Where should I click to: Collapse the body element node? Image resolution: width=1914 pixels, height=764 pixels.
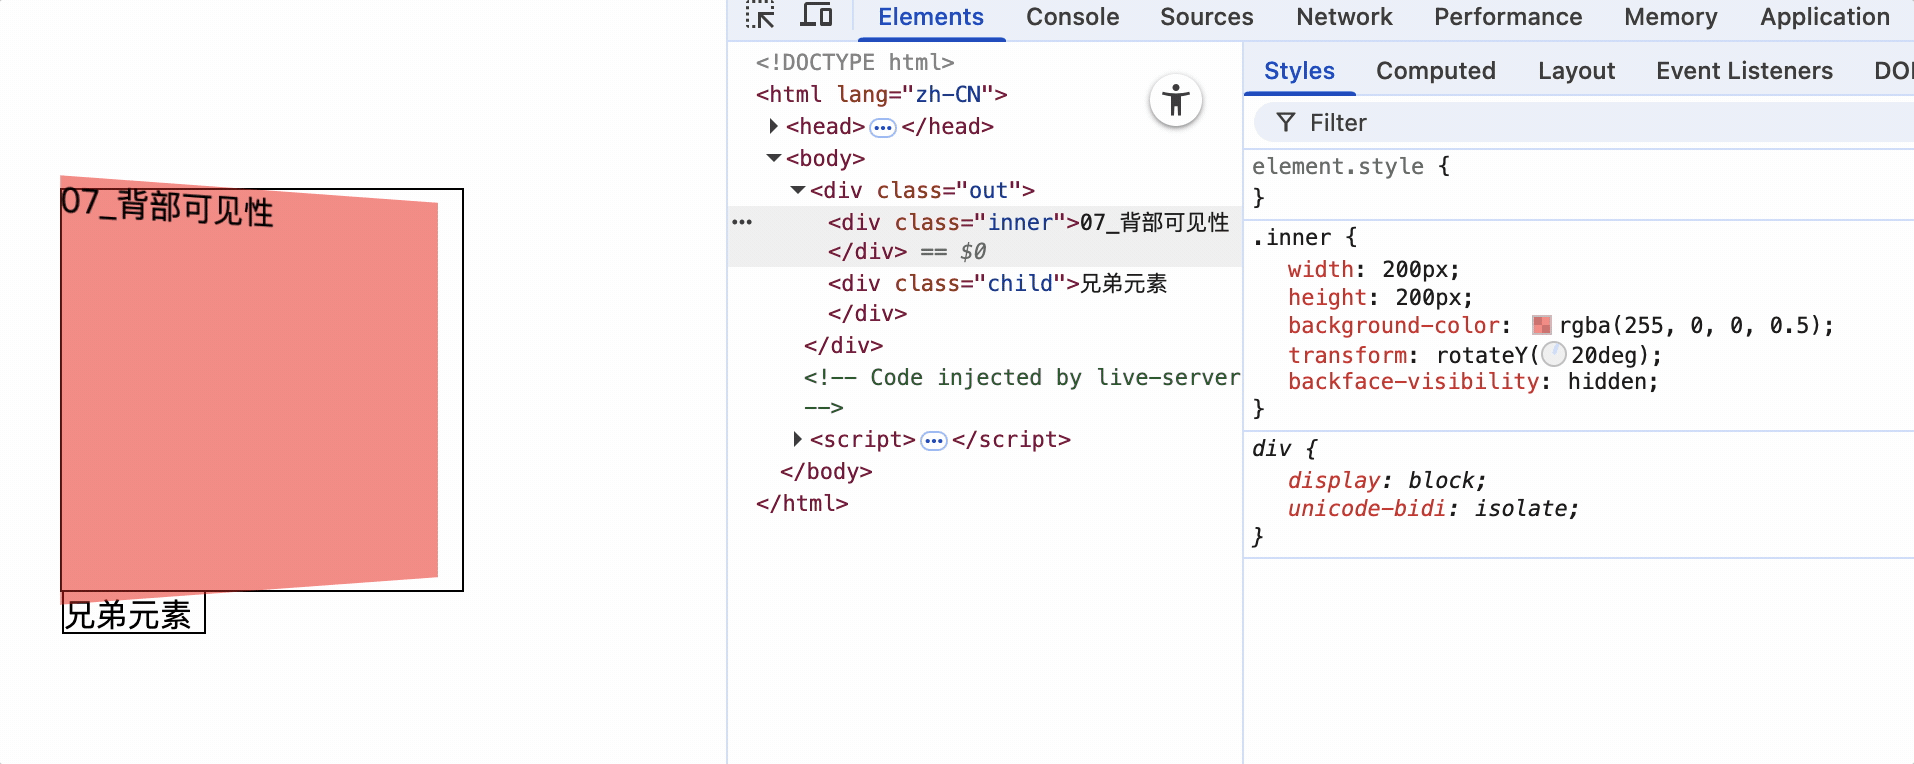(x=773, y=158)
